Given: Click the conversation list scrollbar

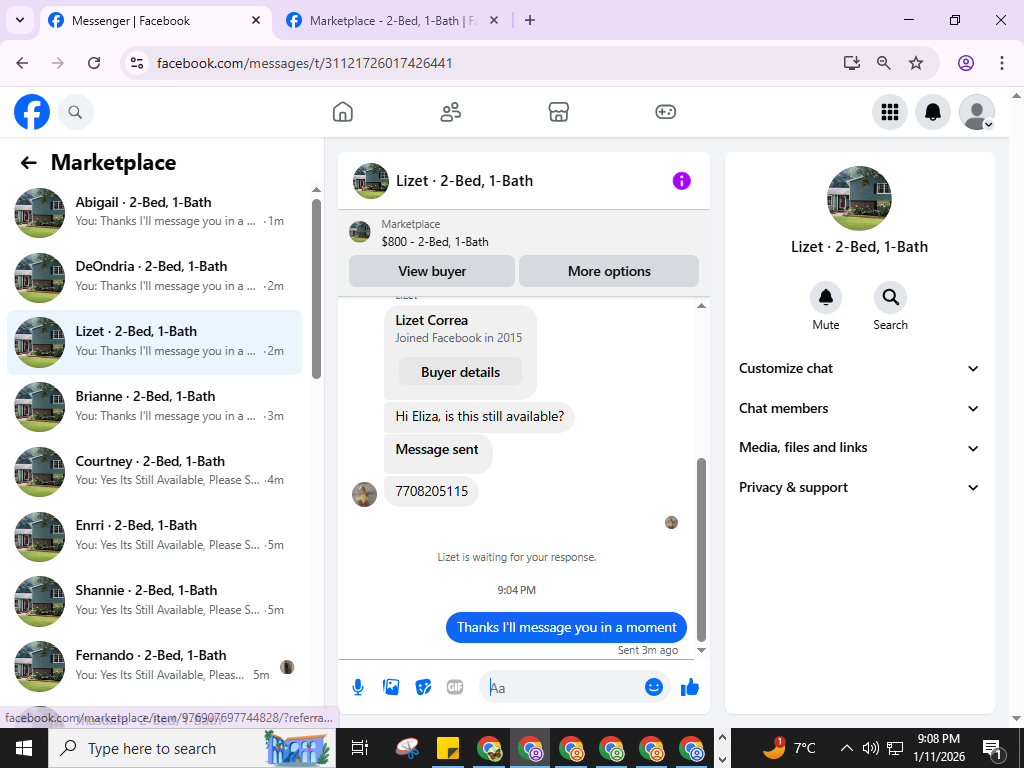Looking at the screenshot, I should pos(316,289).
